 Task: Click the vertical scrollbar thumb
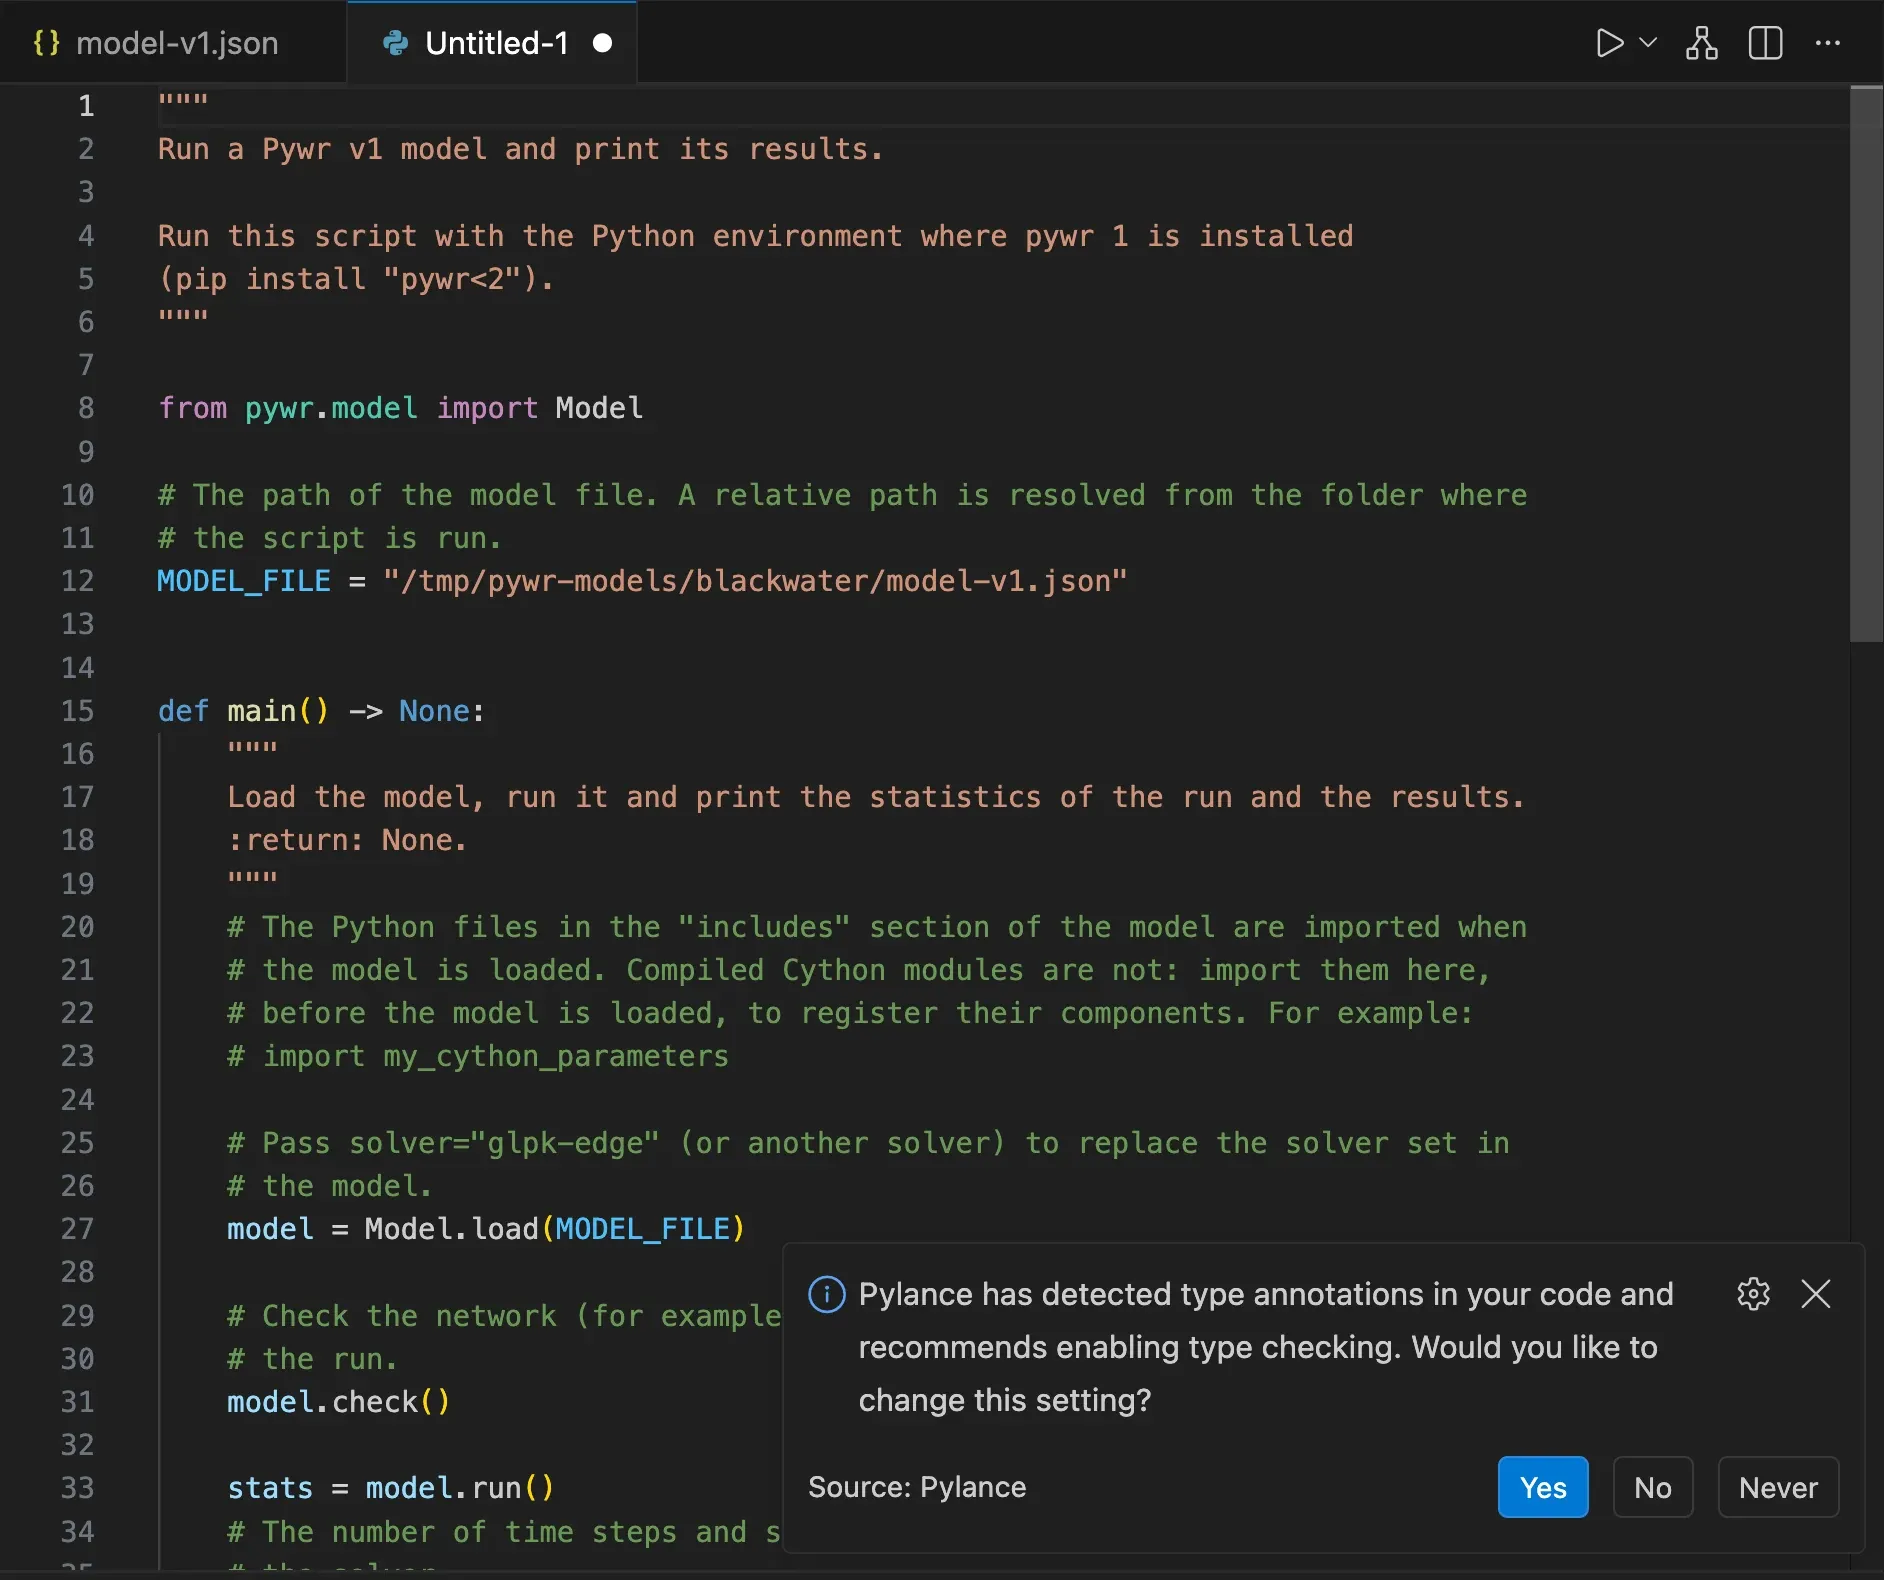(1866, 365)
